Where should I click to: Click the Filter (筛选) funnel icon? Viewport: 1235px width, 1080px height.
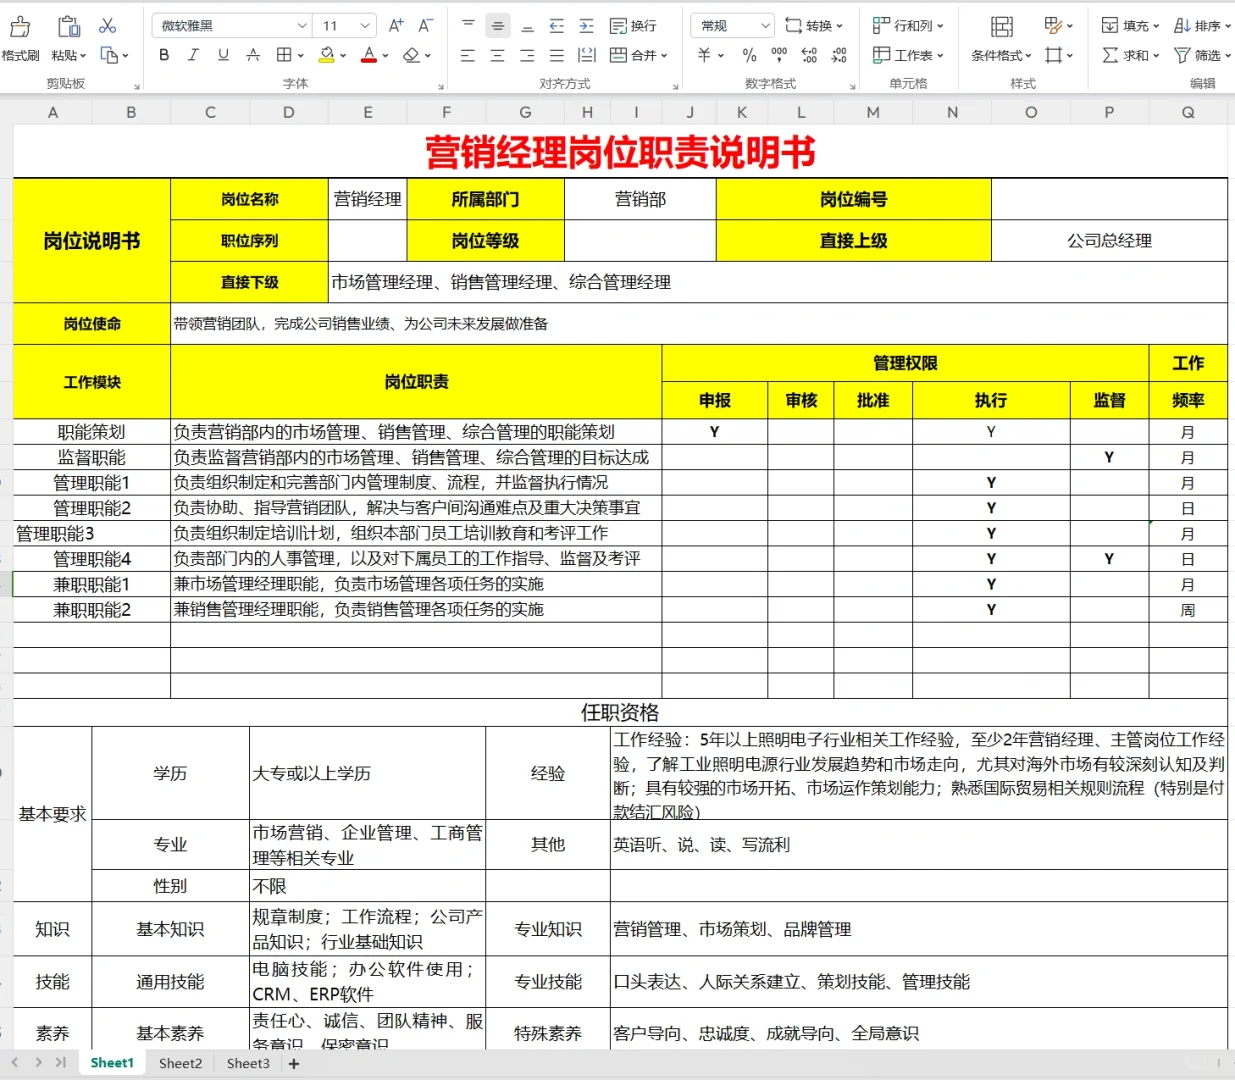pyautogui.click(x=1190, y=56)
